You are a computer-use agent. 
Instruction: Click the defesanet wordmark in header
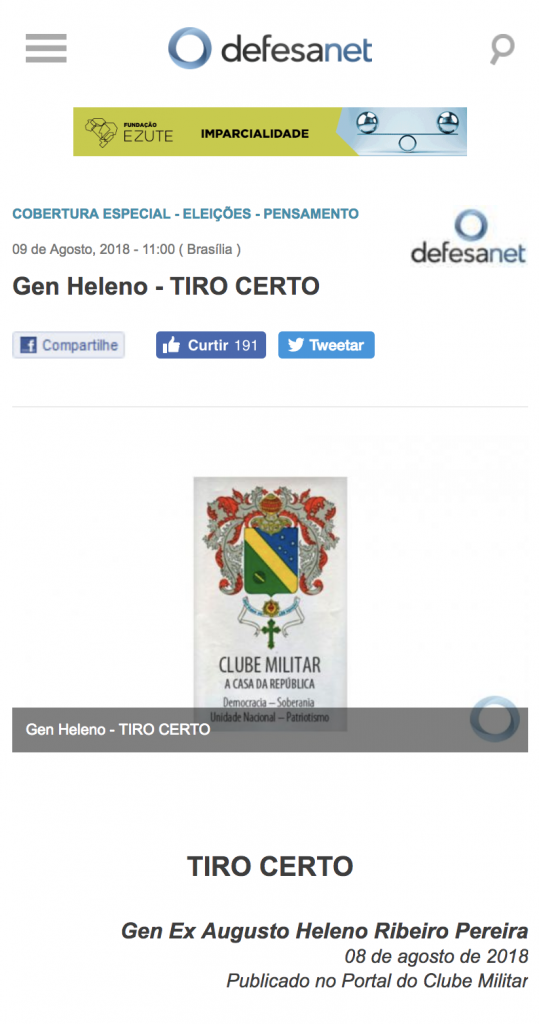tap(297, 50)
